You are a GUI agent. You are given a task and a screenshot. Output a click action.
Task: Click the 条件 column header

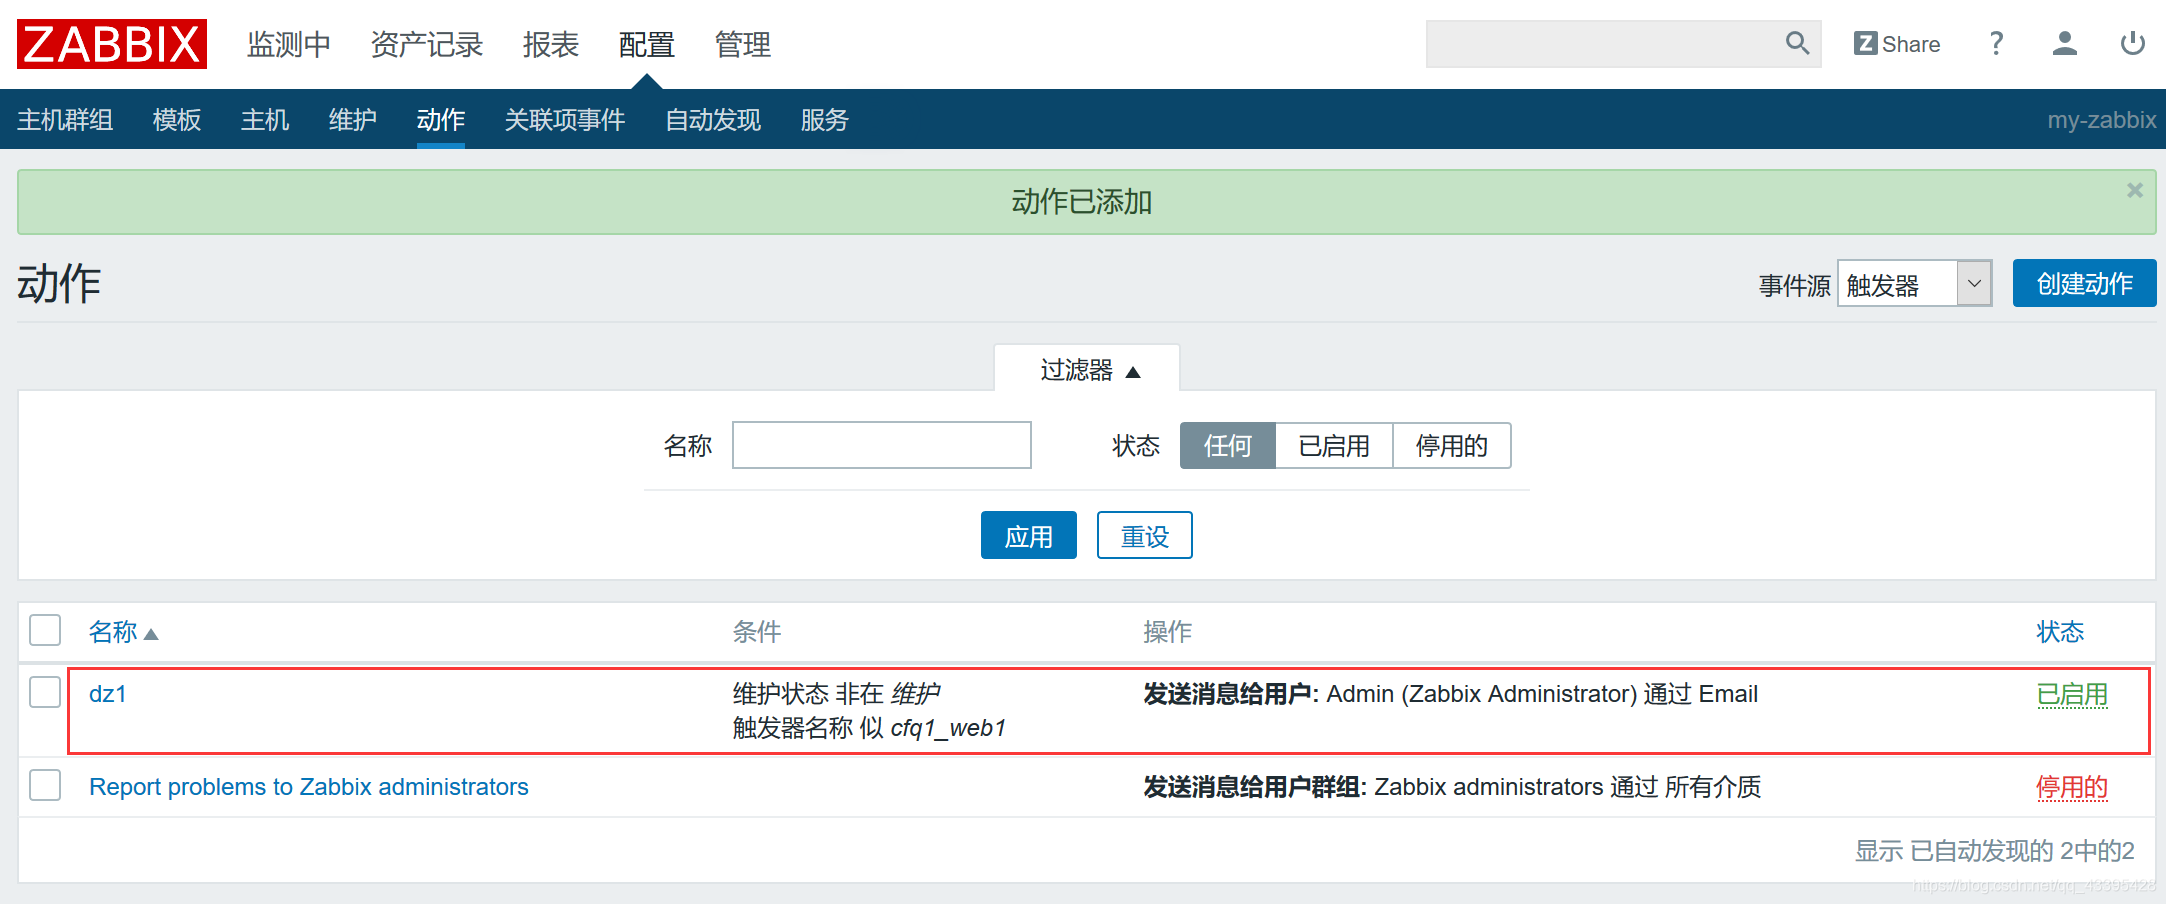click(757, 632)
